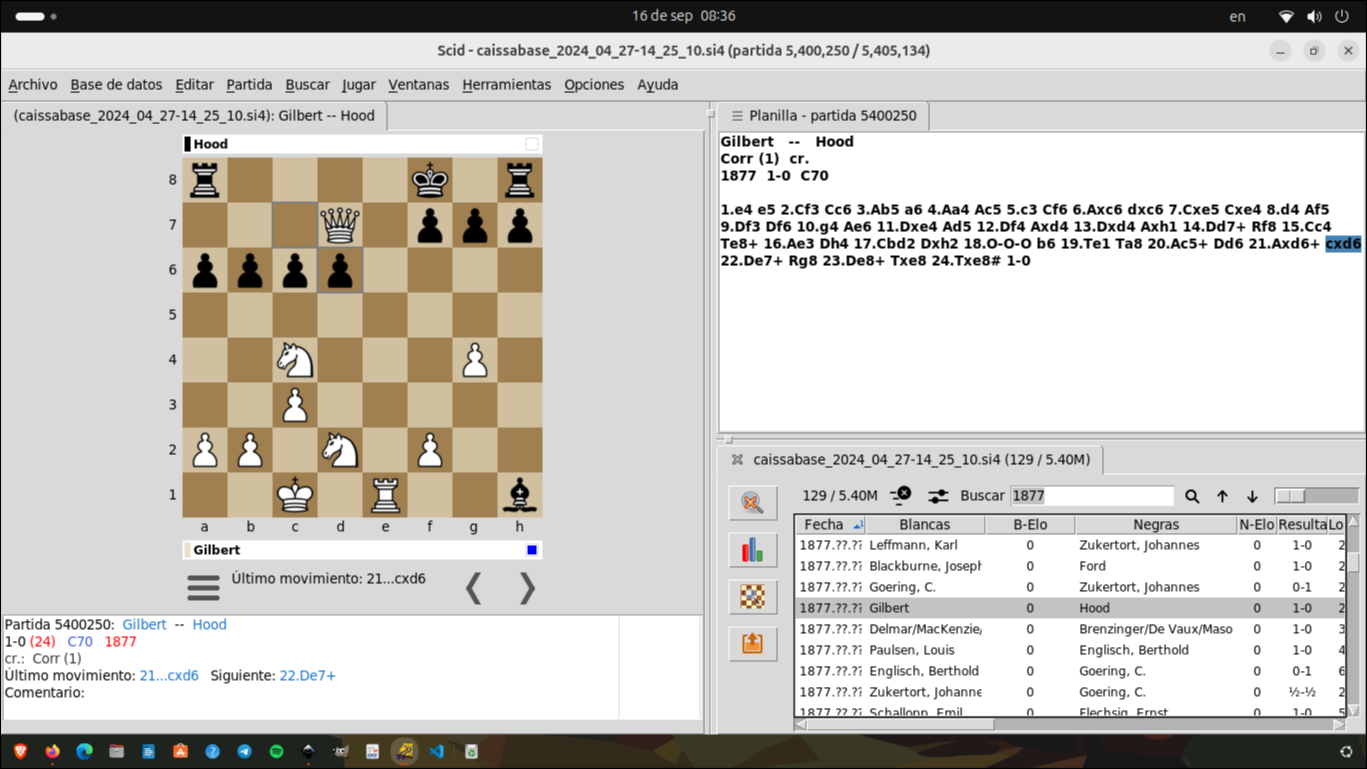Click the white pawn on g4

tap(475, 360)
